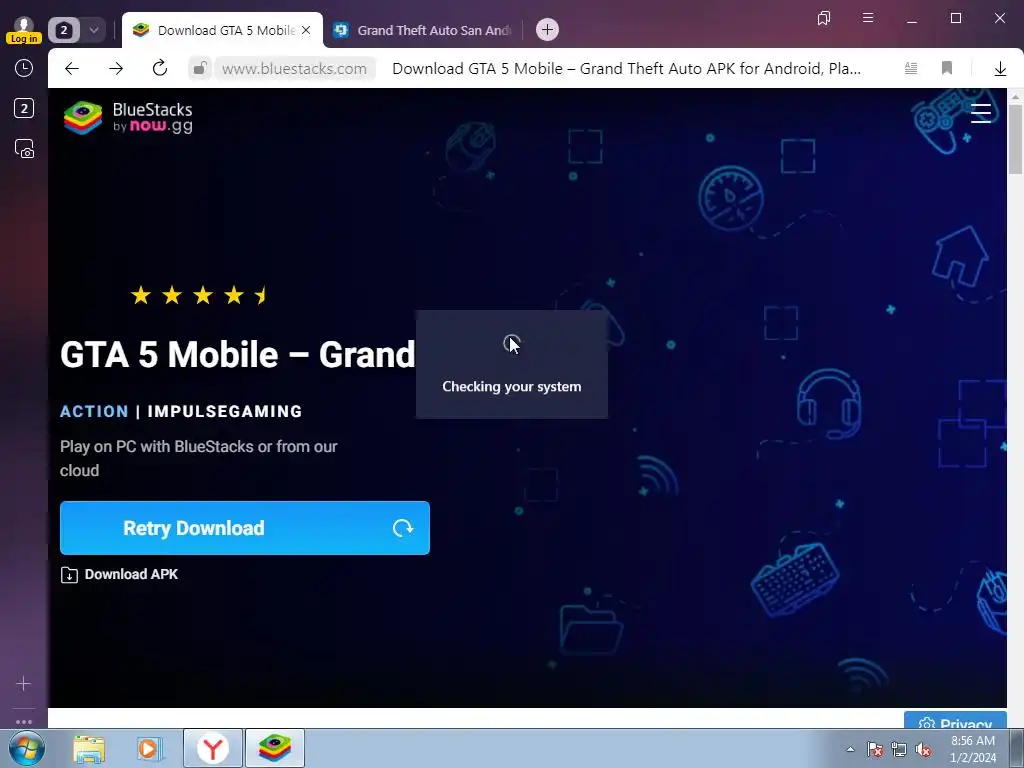Click the muted volume tray icon
The width and height of the screenshot is (1024, 768).
point(923,749)
